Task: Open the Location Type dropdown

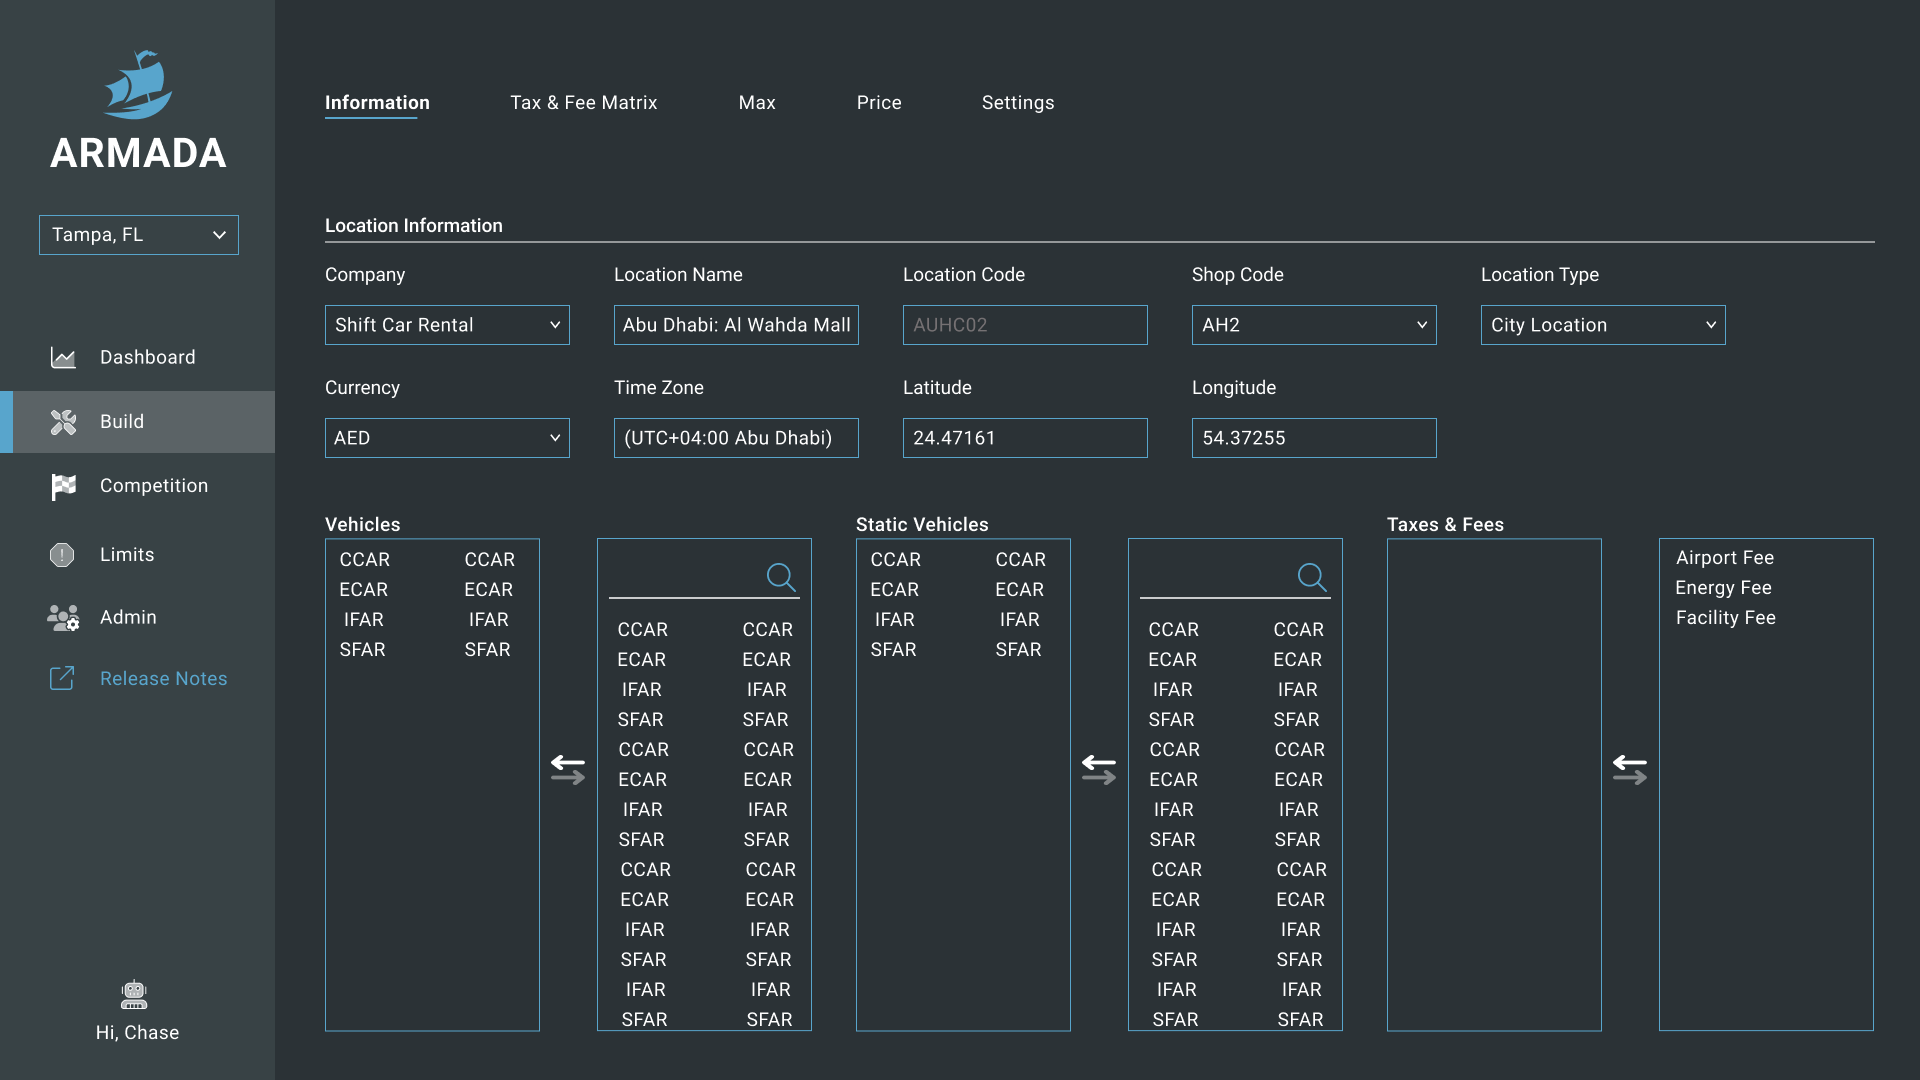Action: click(x=1602, y=325)
